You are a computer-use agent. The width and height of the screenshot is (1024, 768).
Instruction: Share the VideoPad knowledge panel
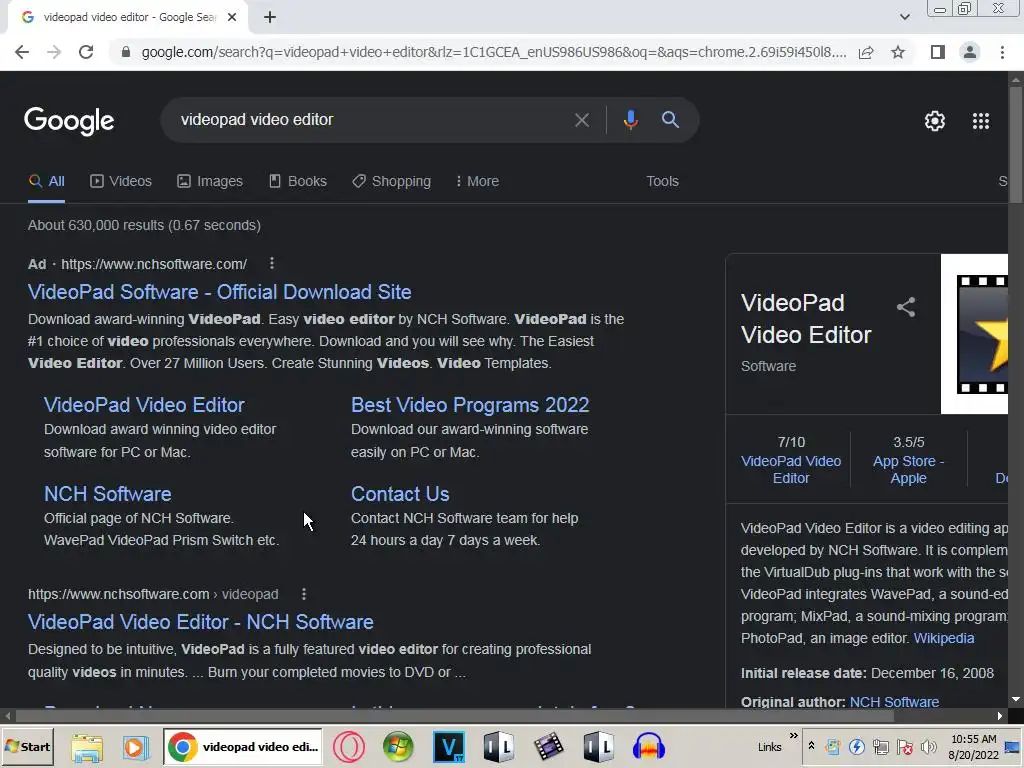click(906, 307)
